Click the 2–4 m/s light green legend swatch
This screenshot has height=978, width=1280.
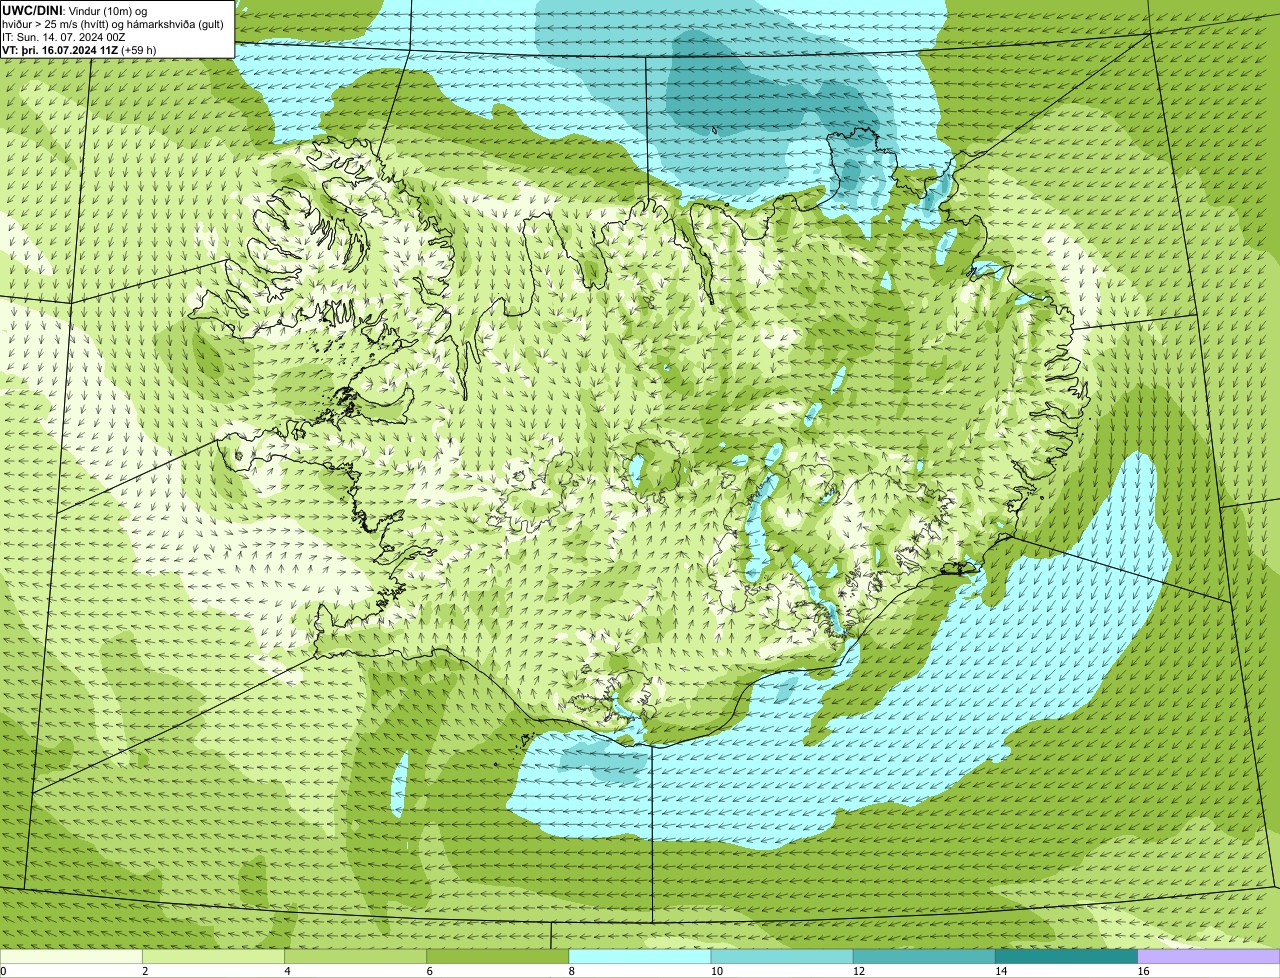pos(213,957)
